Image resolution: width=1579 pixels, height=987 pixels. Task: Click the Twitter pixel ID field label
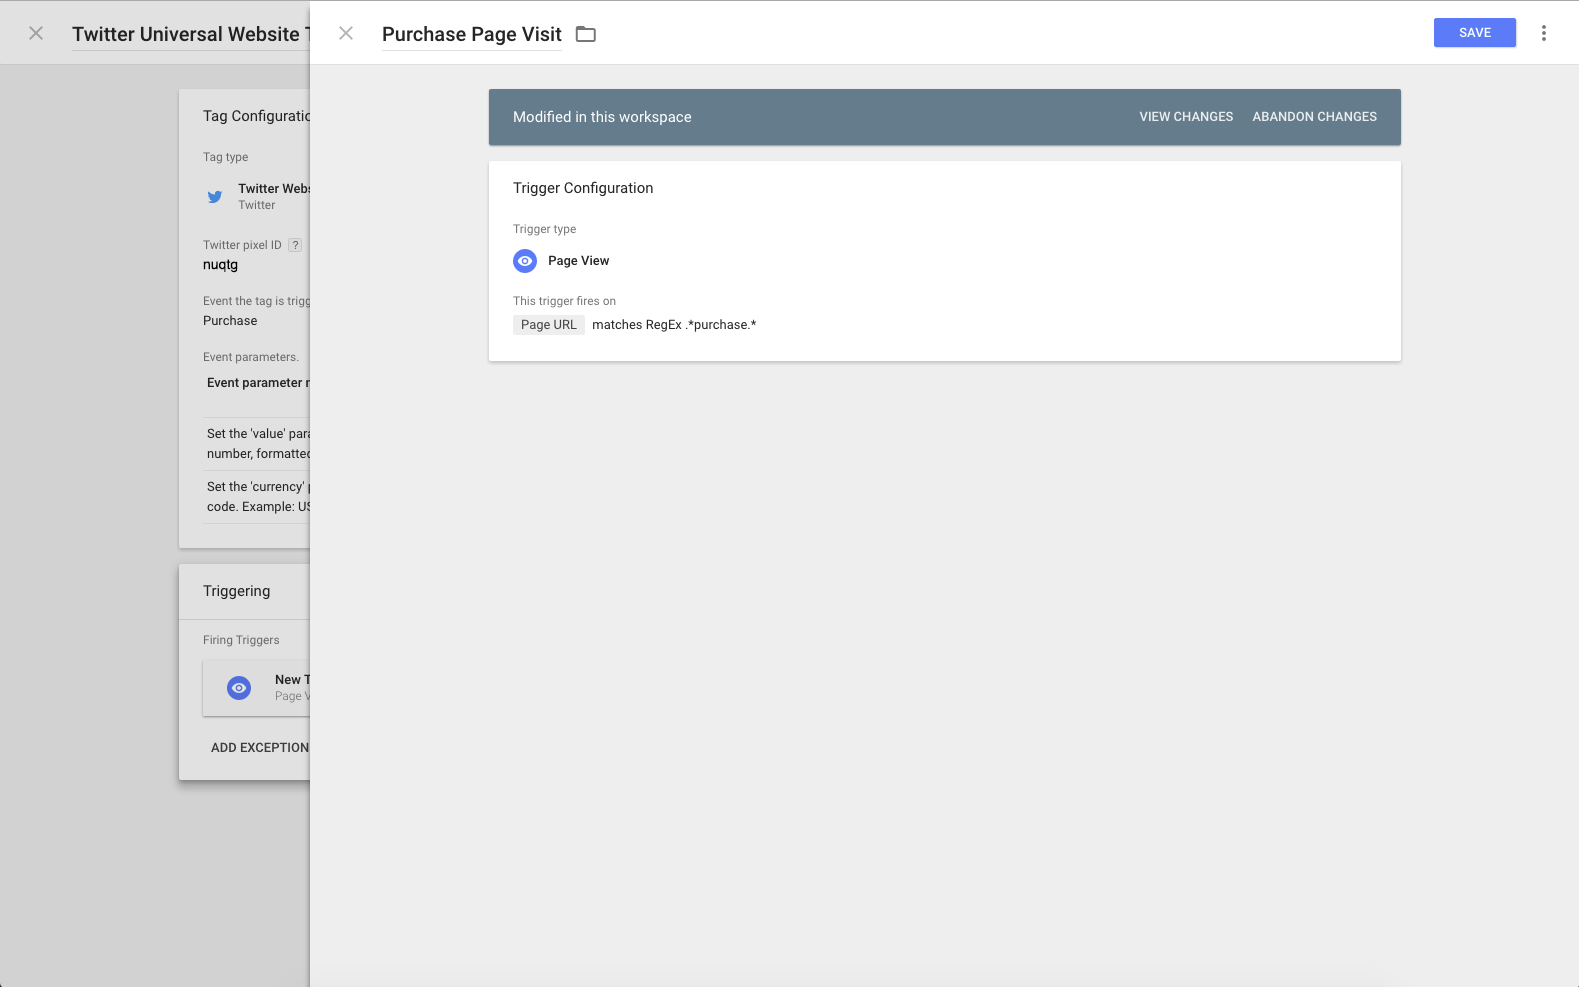click(242, 245)
